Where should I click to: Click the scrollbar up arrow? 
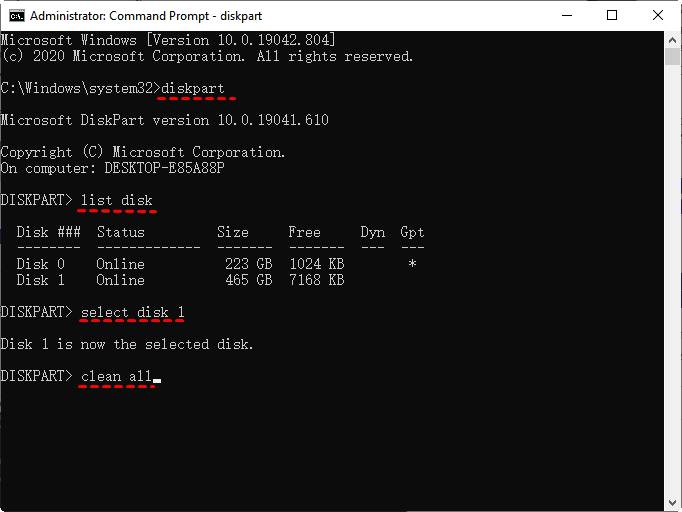(x=673, y=39)
